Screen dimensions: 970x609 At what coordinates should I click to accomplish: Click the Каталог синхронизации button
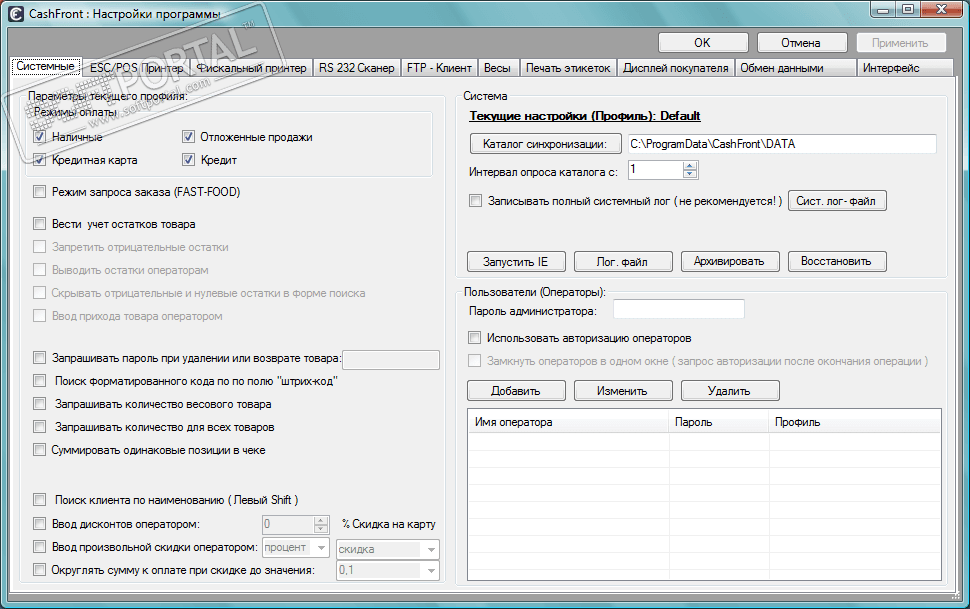pos(545,144)
